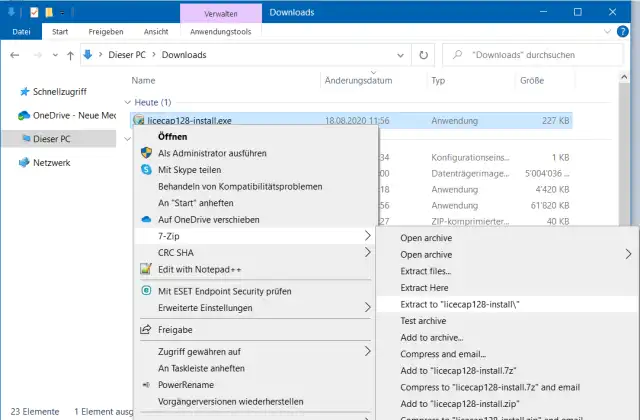Open Schnellzugriff in the sidebar
640x420 pixels.
click(60, 91)
